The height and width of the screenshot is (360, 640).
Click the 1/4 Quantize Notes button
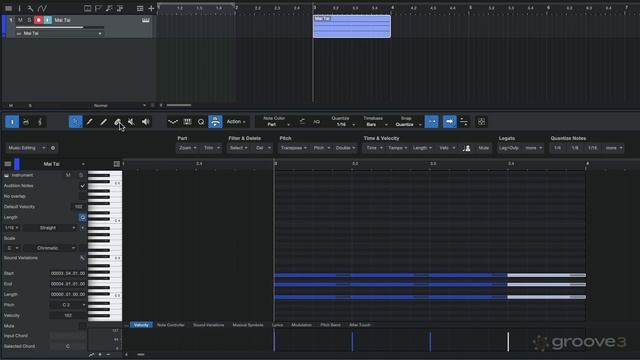(558, 148)
